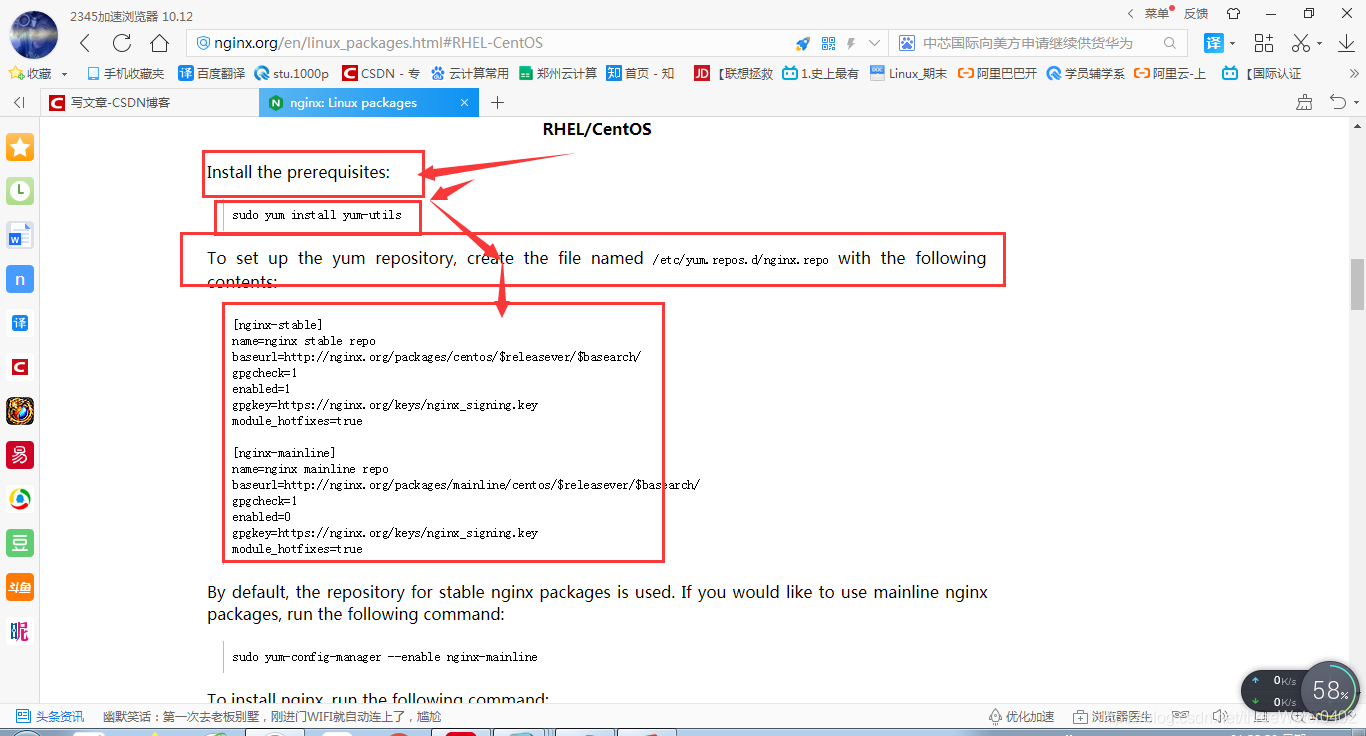The height and width of the screenshot is (736, 1366).
Task: Open the CSDN bookmark
Action: coord(381,73)
